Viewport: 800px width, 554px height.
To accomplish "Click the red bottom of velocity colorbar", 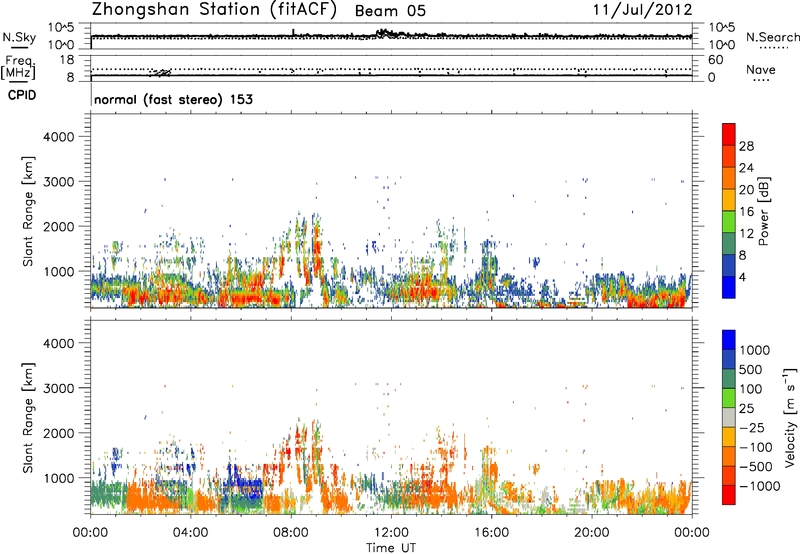I will (x=729, y=495).
